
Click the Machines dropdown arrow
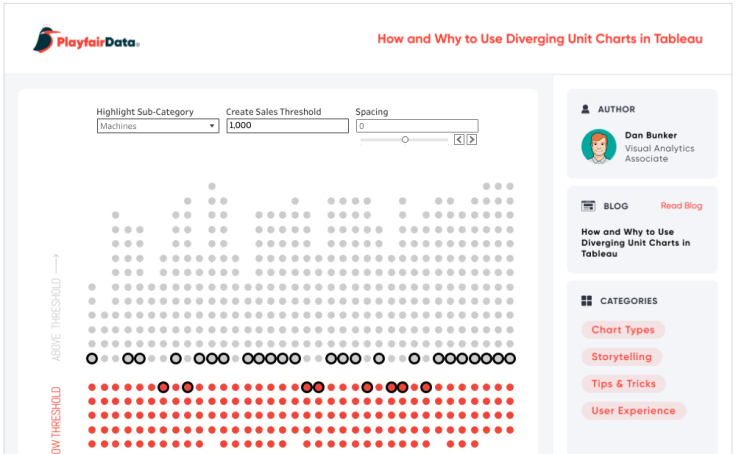point(212,126)
